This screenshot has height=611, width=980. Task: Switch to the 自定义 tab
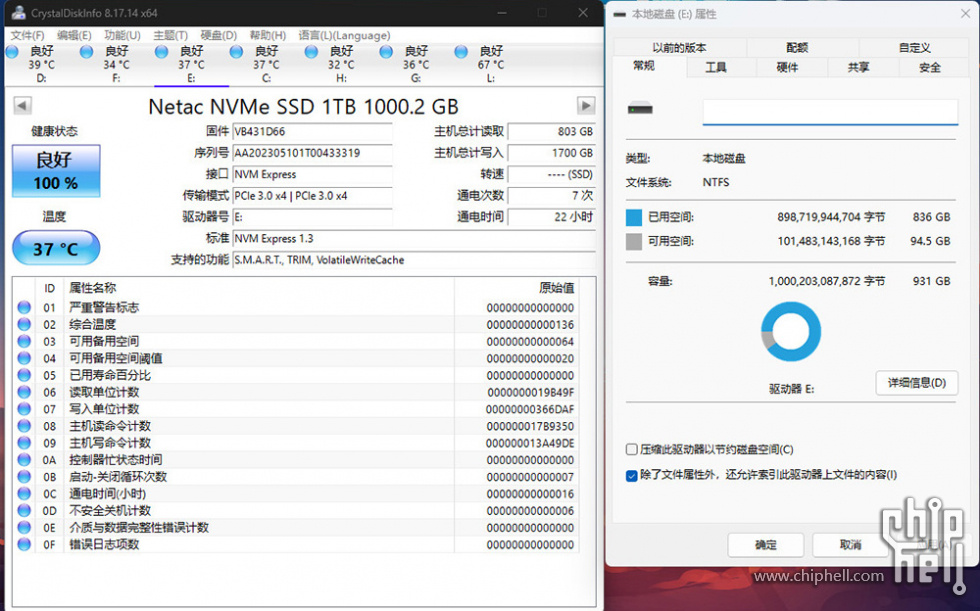point(915,47)
